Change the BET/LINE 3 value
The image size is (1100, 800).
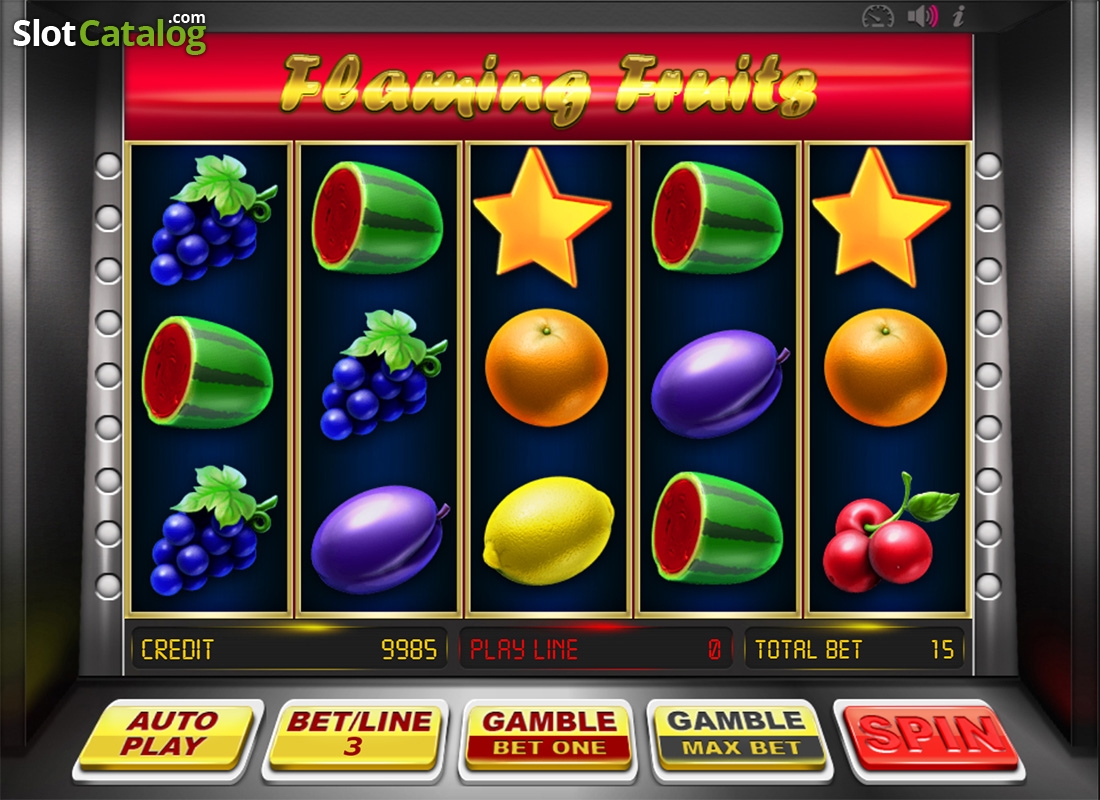[357, 735]
